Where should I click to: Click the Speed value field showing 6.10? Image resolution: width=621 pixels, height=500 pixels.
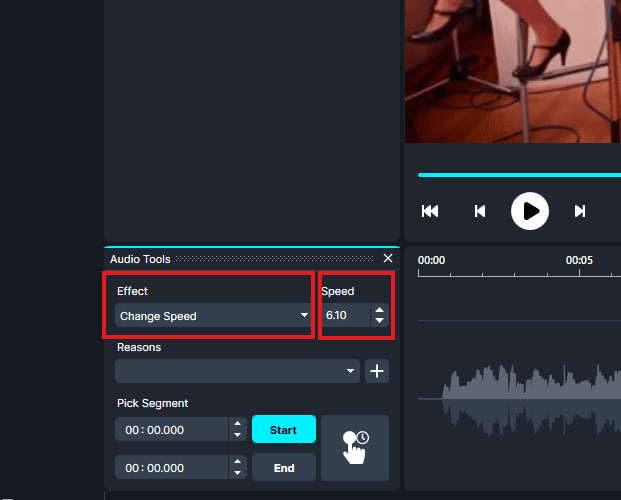click(344, 316)
